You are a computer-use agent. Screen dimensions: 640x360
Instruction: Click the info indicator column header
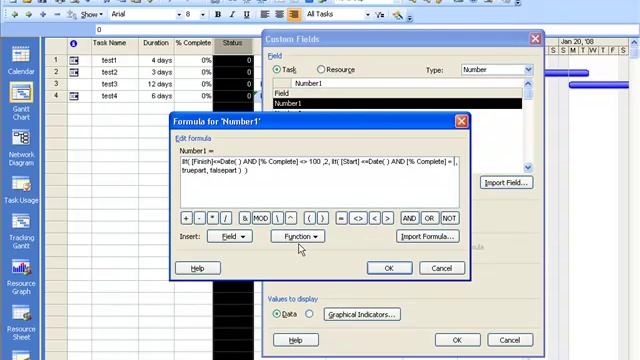[x=73, y=44]
